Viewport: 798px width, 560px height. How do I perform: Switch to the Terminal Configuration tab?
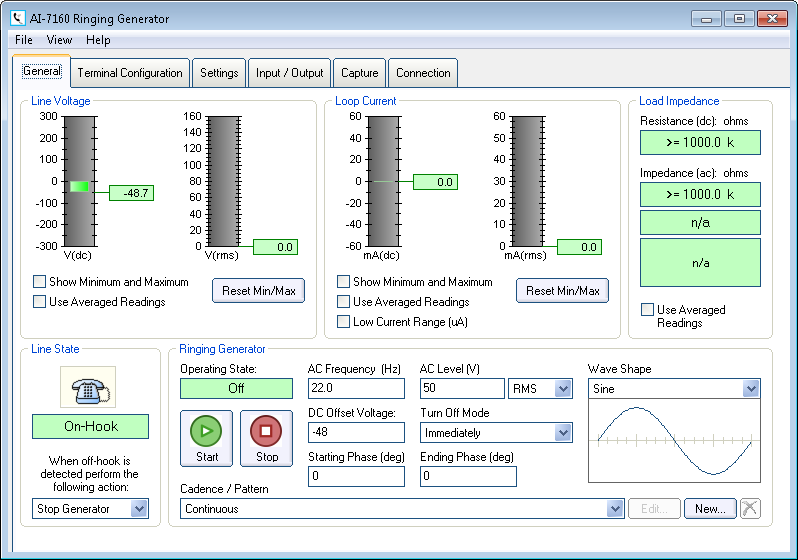click(x=130, y=73)
